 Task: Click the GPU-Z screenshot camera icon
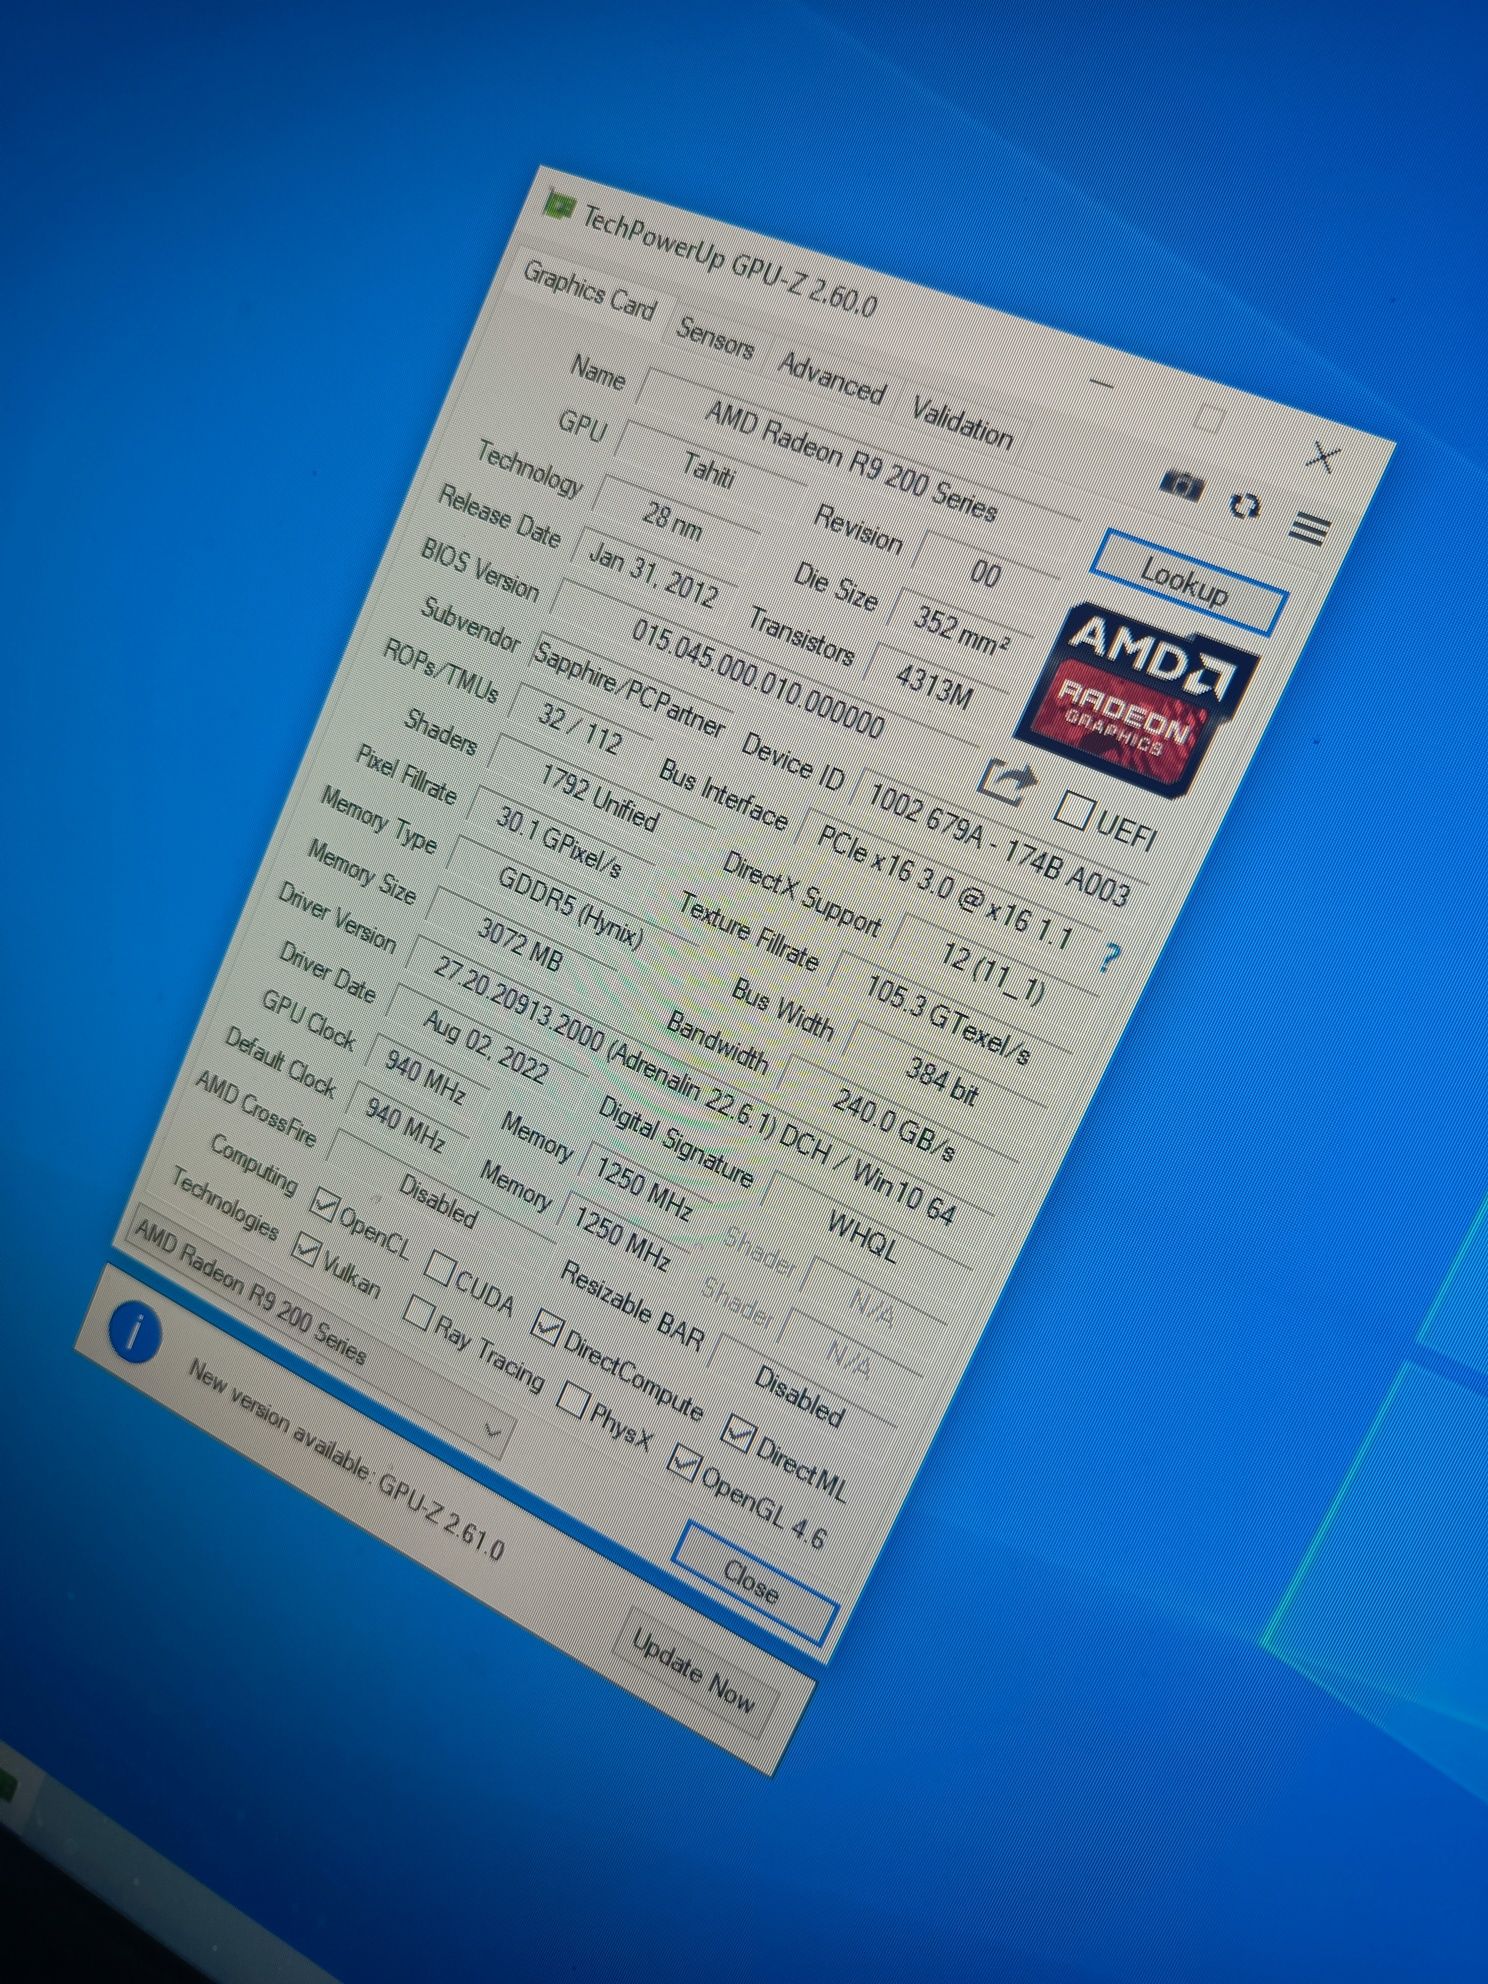1182,486
